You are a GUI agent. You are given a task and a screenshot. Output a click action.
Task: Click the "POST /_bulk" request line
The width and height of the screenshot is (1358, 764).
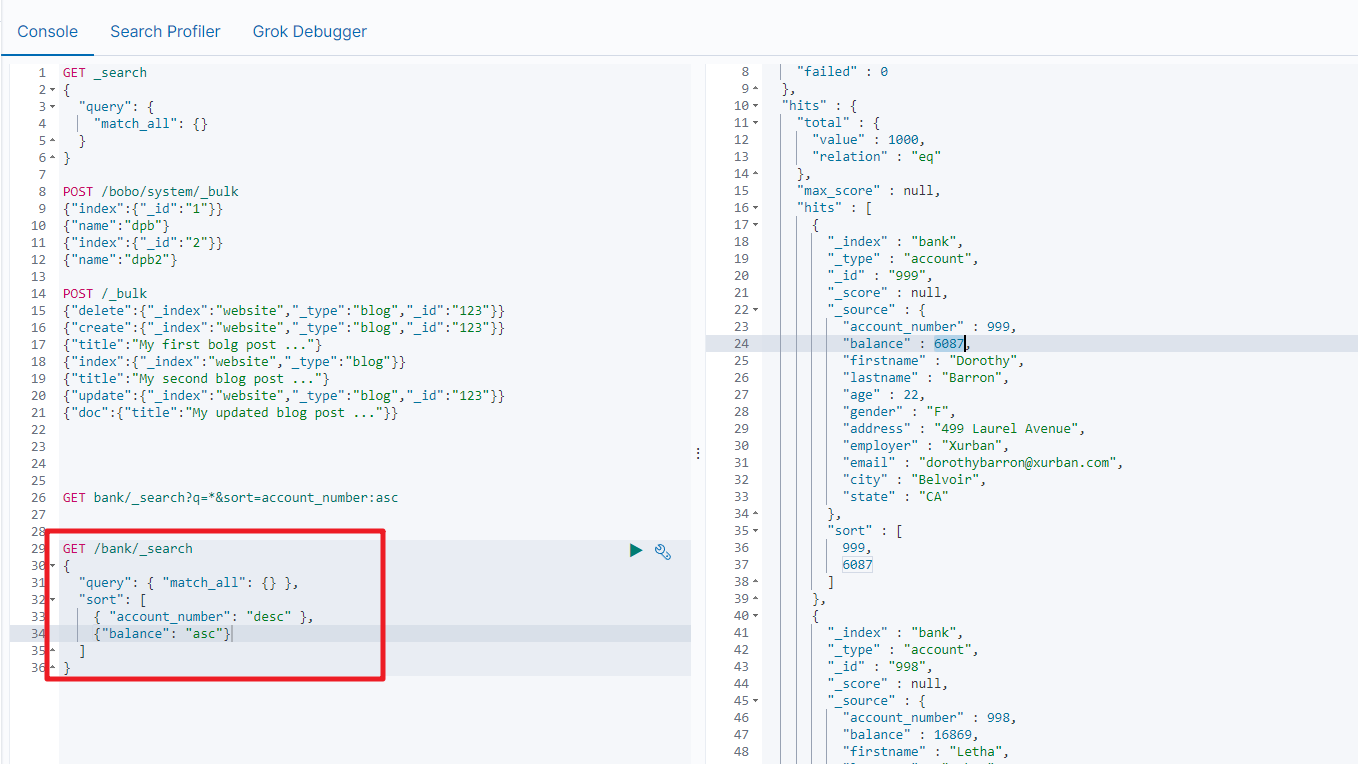pos(105,294)
